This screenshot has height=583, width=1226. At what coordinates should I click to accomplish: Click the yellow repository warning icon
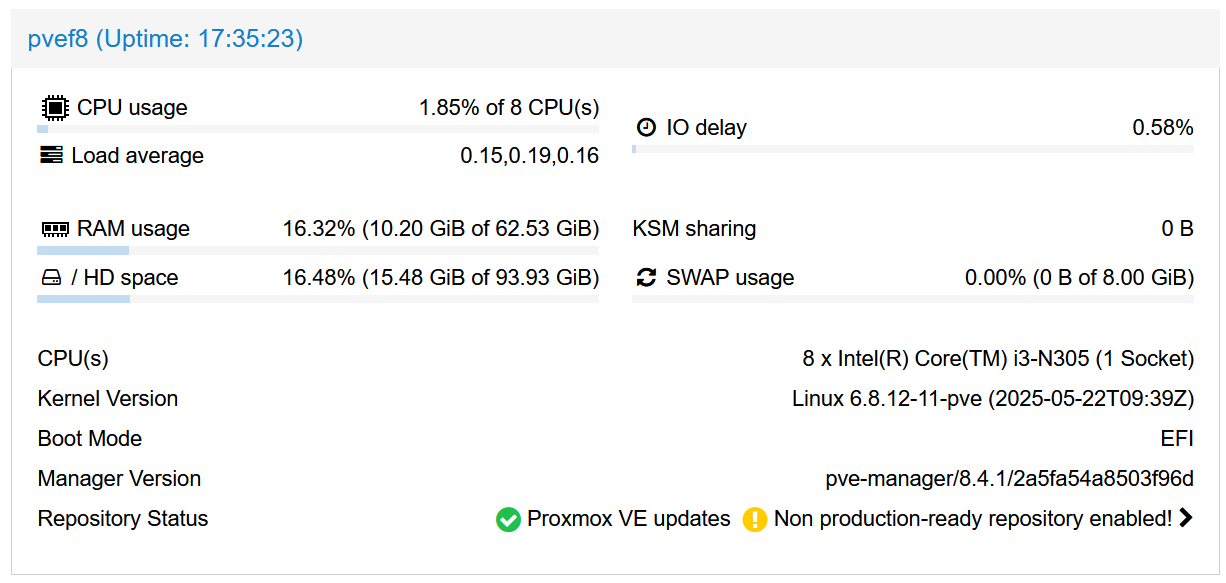pyautogui.click(x=755, y=520)
